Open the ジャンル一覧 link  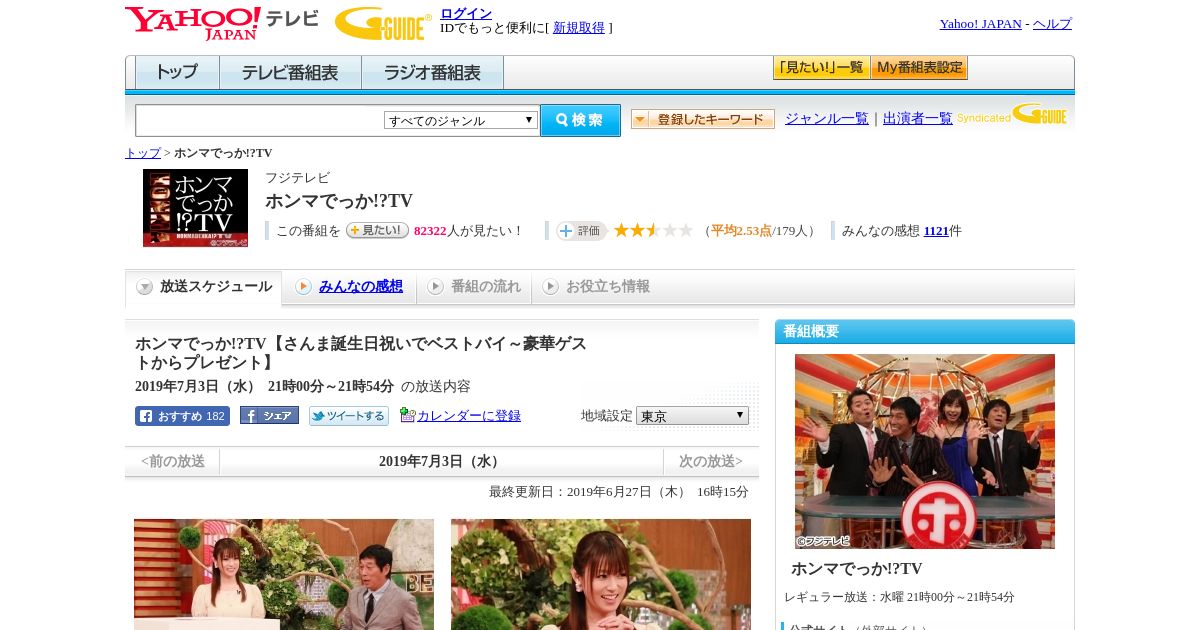pos(827,119)
